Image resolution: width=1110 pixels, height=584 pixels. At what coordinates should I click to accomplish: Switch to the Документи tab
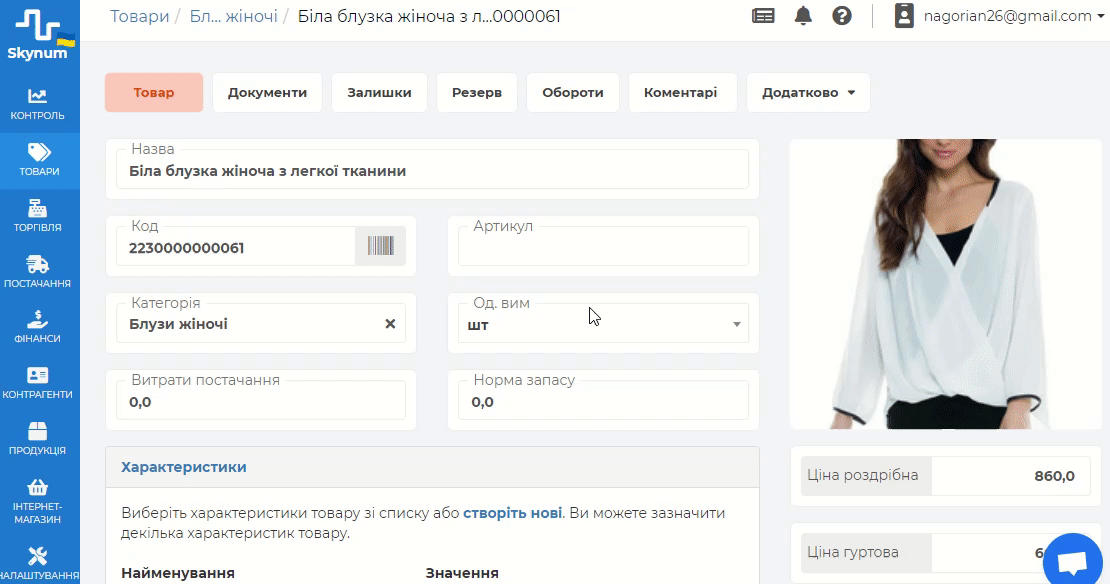(267, 92)
